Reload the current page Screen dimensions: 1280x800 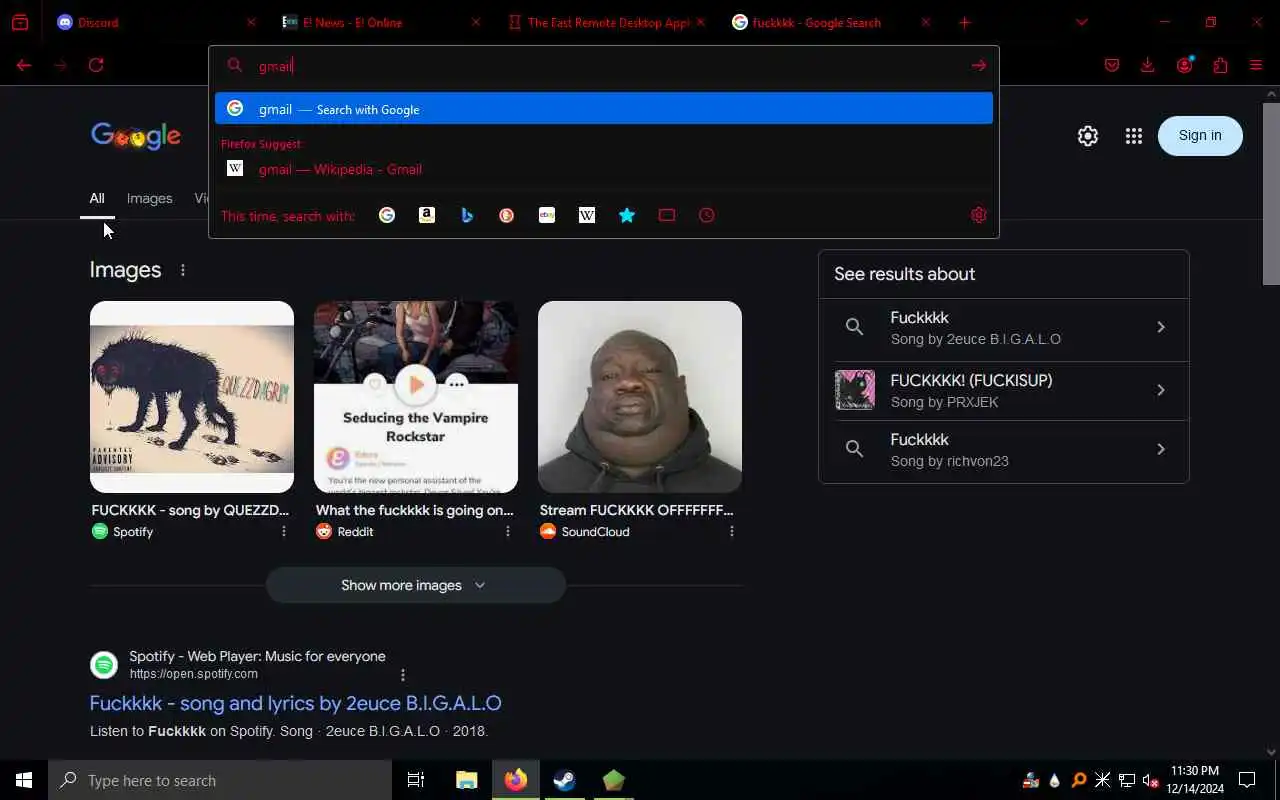96,65
